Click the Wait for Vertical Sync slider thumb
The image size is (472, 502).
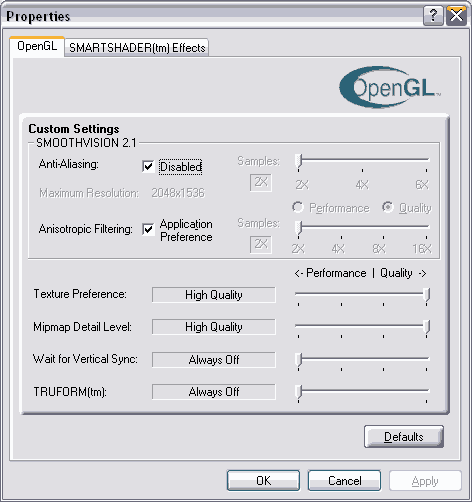[x=299, y=360]
